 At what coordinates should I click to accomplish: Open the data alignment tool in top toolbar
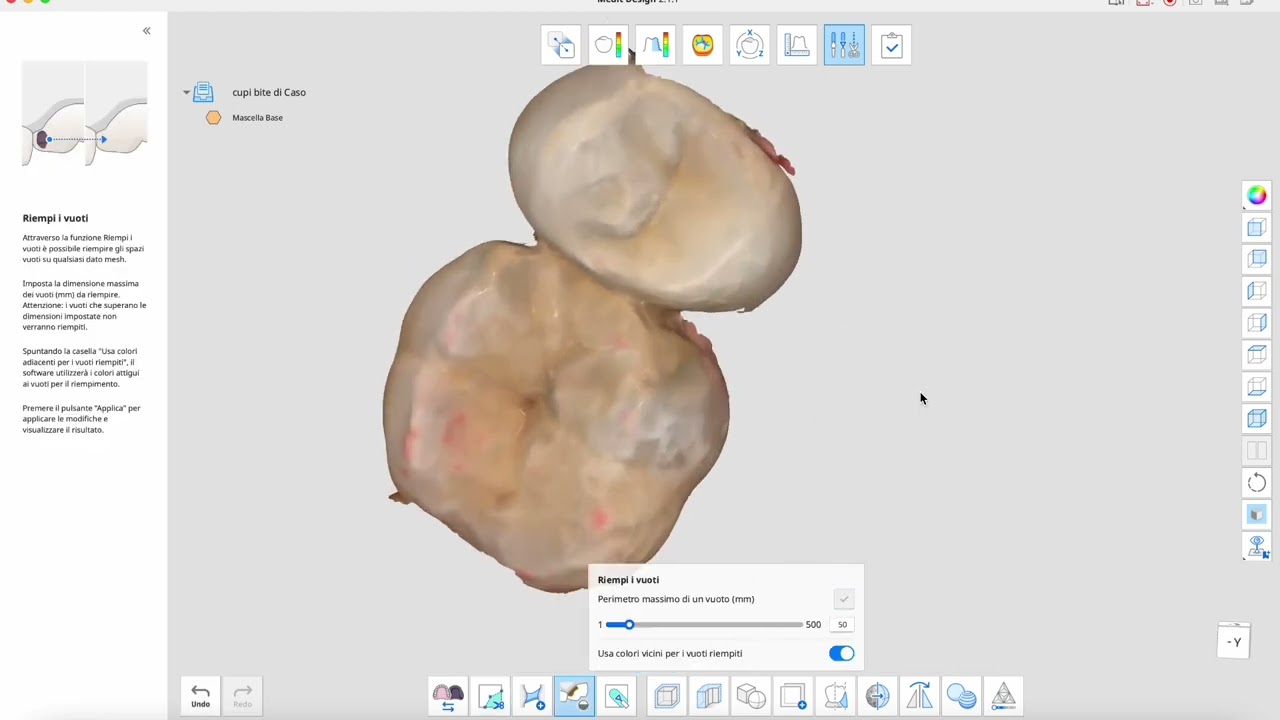pos(561,45)
